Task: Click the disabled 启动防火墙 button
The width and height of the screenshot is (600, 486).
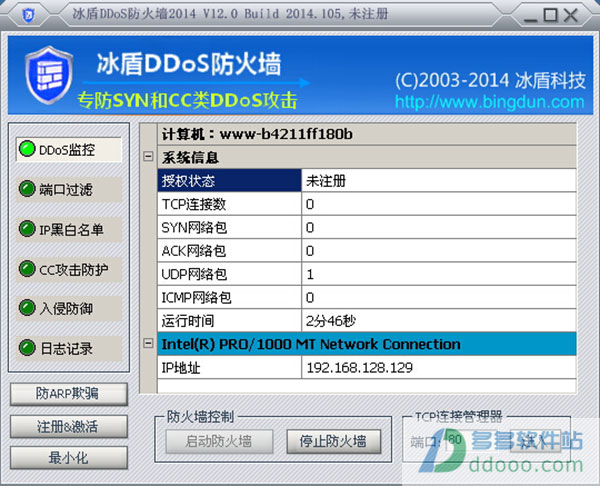Action: point(219,441)
